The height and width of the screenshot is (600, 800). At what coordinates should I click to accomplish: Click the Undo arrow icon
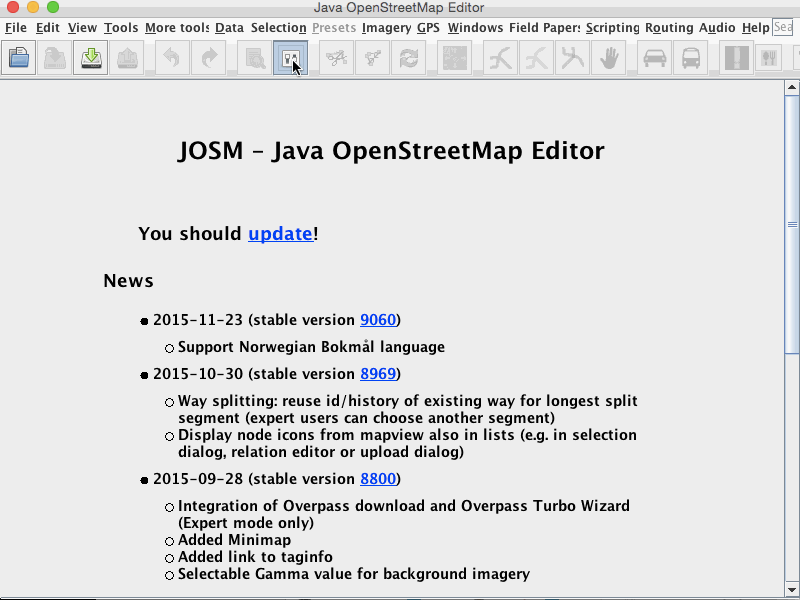pyautogui.click(x=172, y=58)
